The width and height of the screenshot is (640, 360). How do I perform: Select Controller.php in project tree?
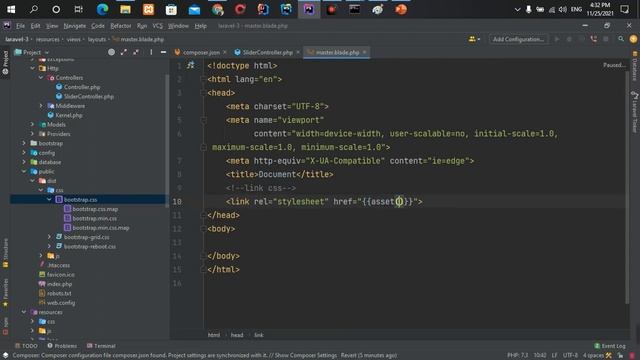(x=82, y=87)
